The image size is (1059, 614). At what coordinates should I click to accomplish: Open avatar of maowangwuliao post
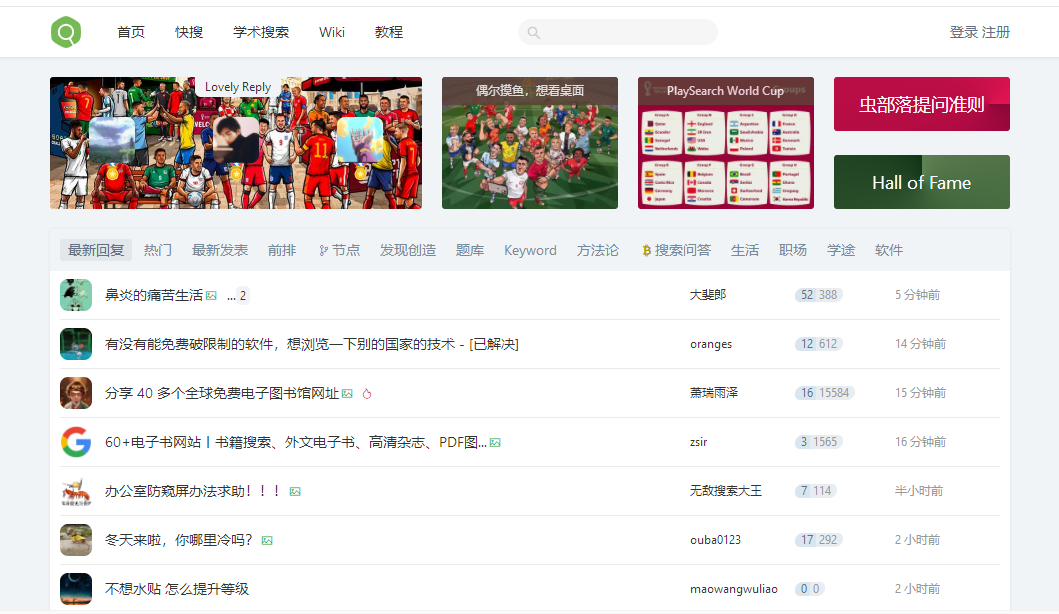tap(76, 589)
